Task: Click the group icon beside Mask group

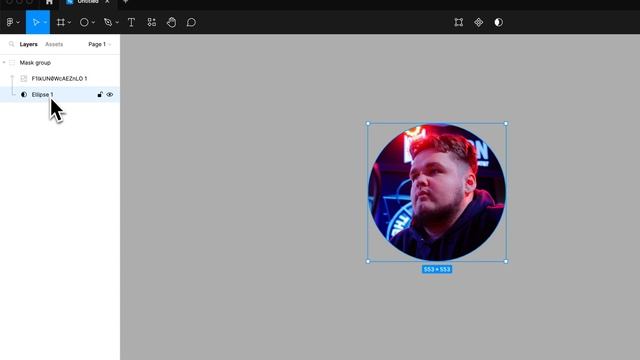Action: 12,62
